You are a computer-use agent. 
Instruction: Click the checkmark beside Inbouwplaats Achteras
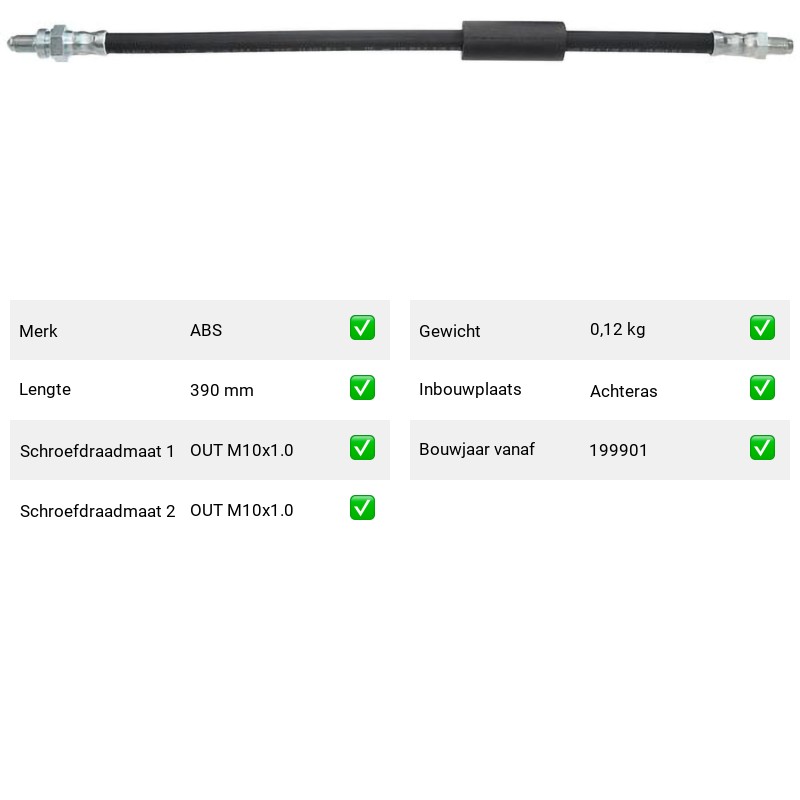click(x=762, y=388)
